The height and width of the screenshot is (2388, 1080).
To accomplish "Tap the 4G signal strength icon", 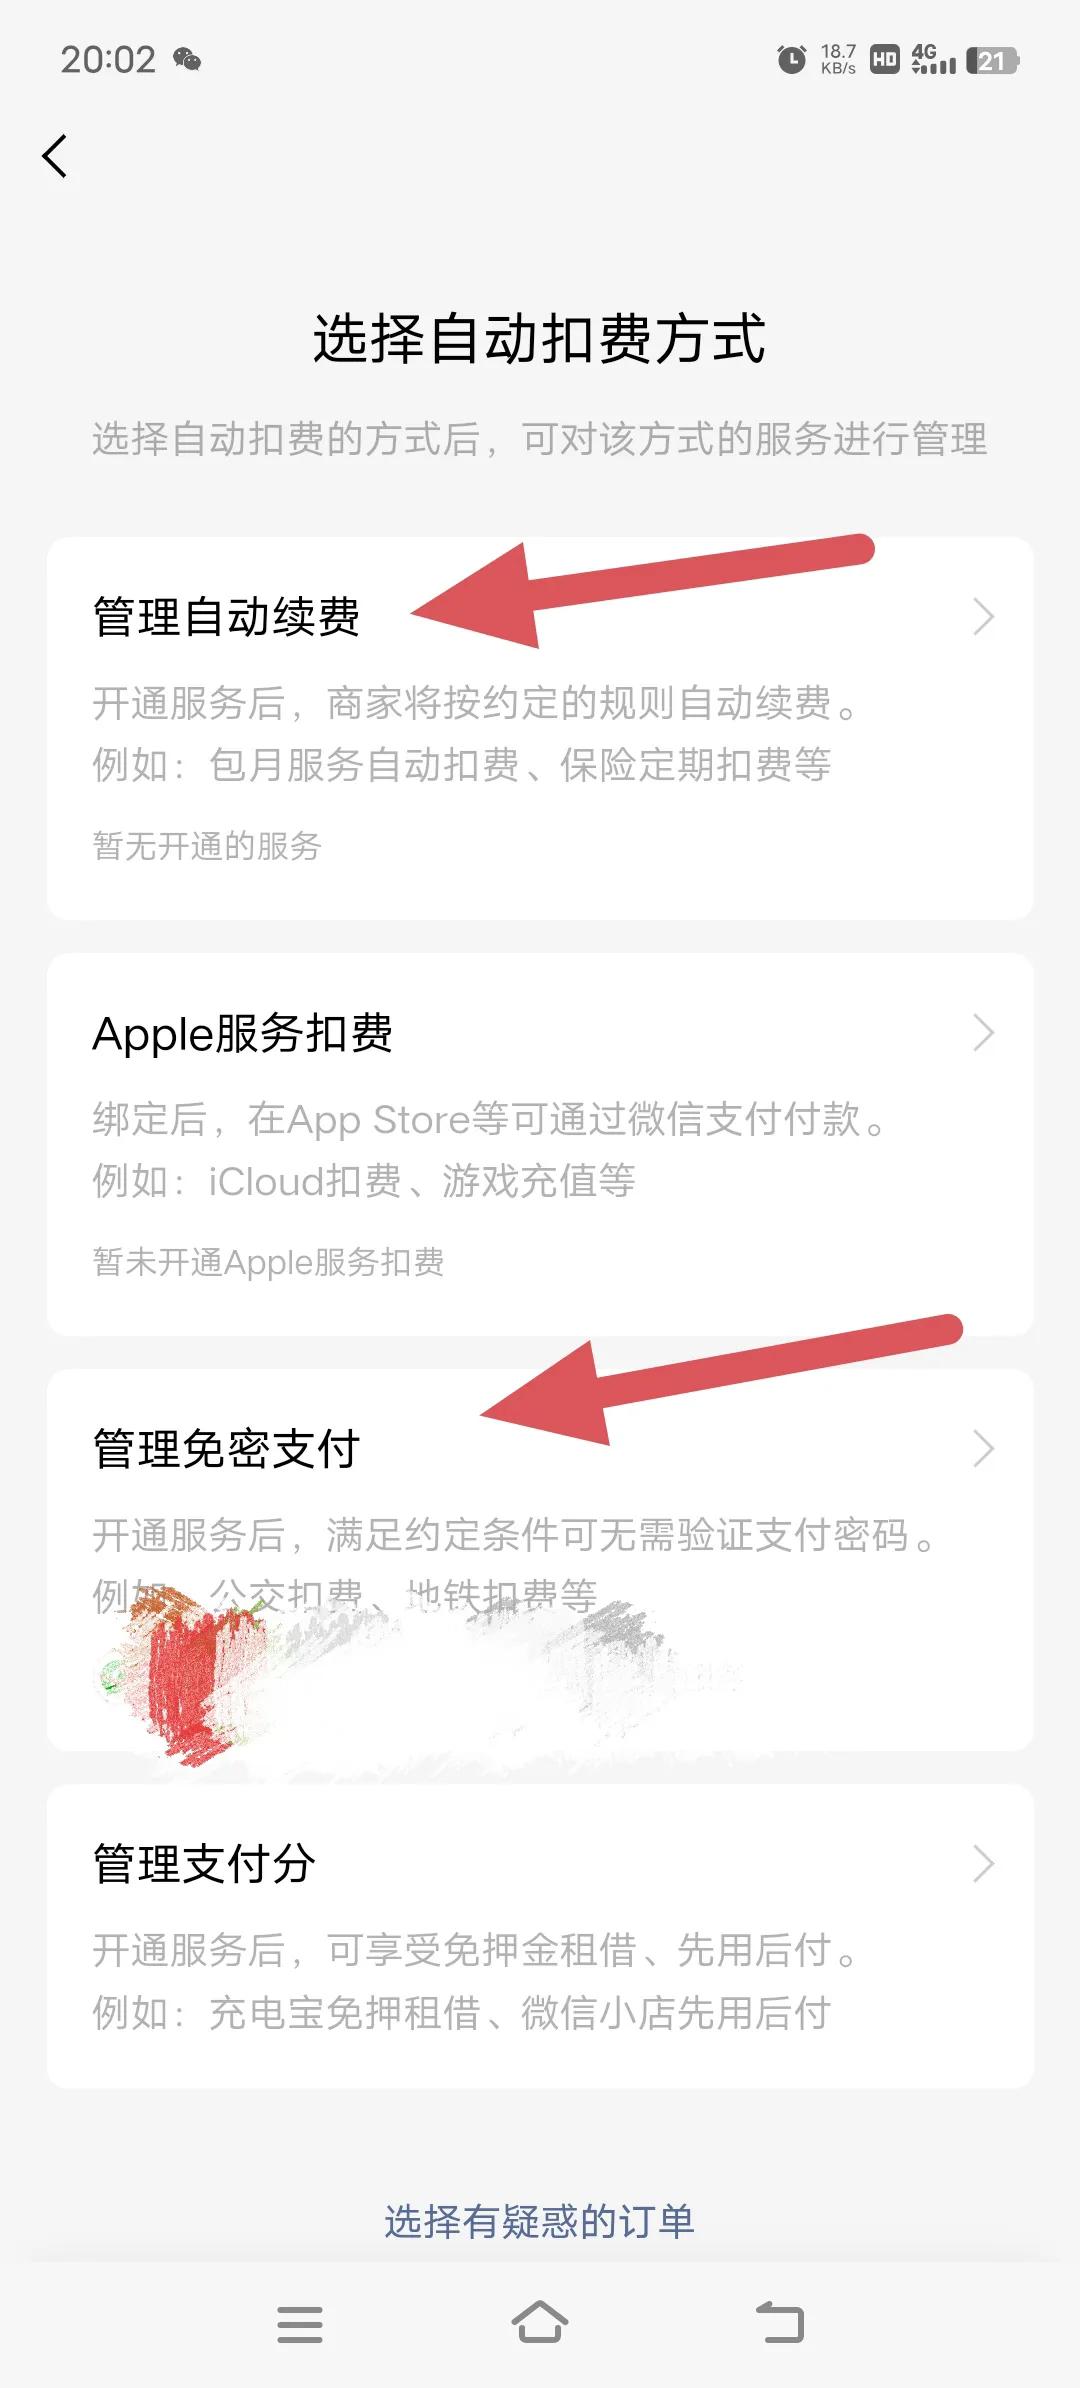I will point(933,59).
